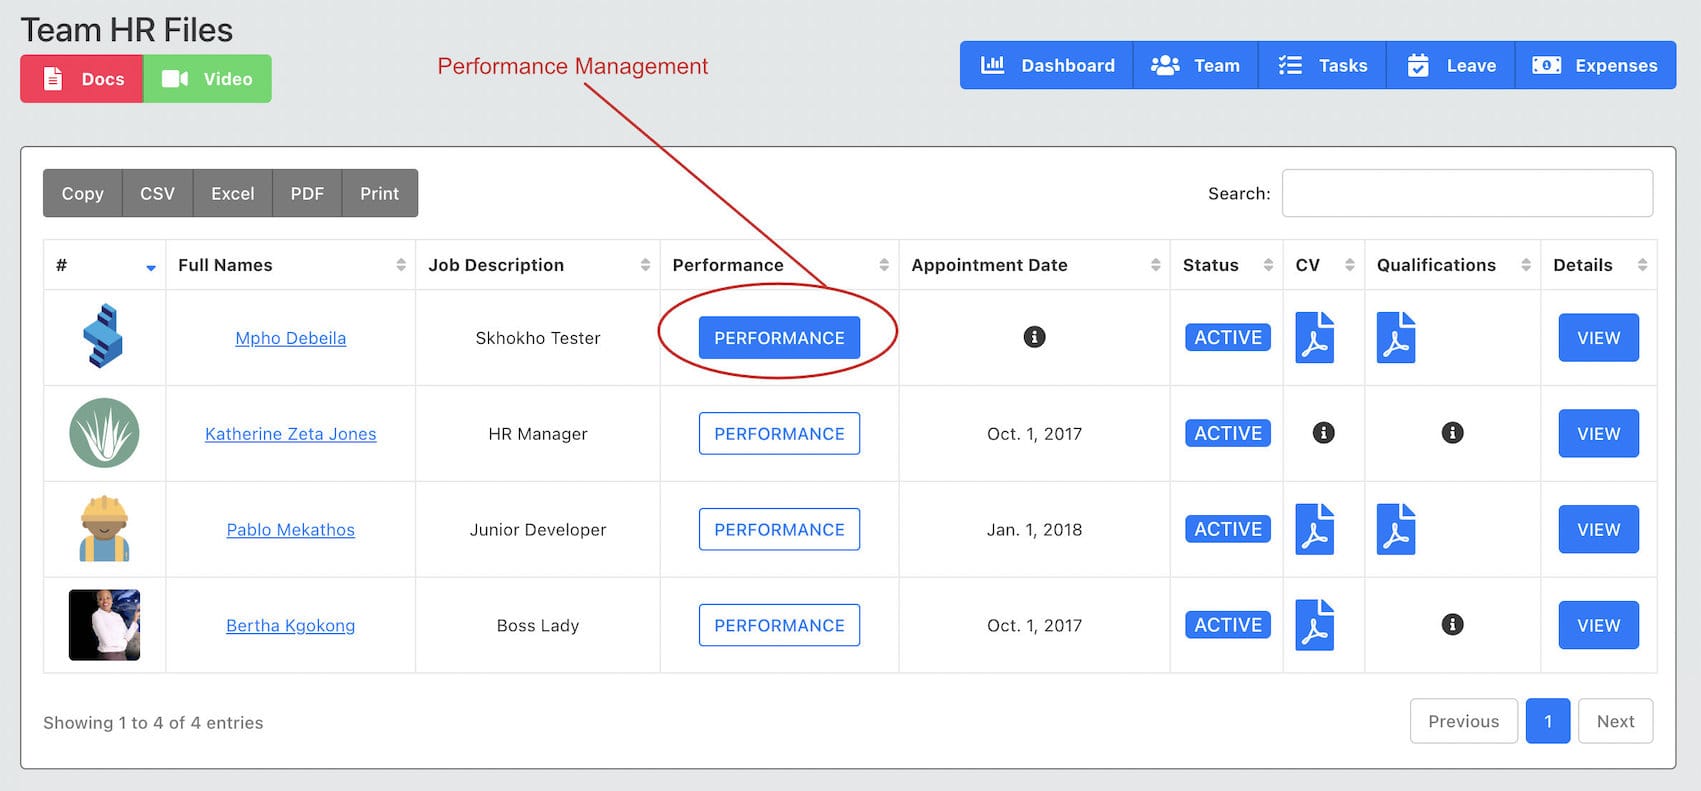Go to the Next page
The image size is (1701, 791).
click(1616, 721)
